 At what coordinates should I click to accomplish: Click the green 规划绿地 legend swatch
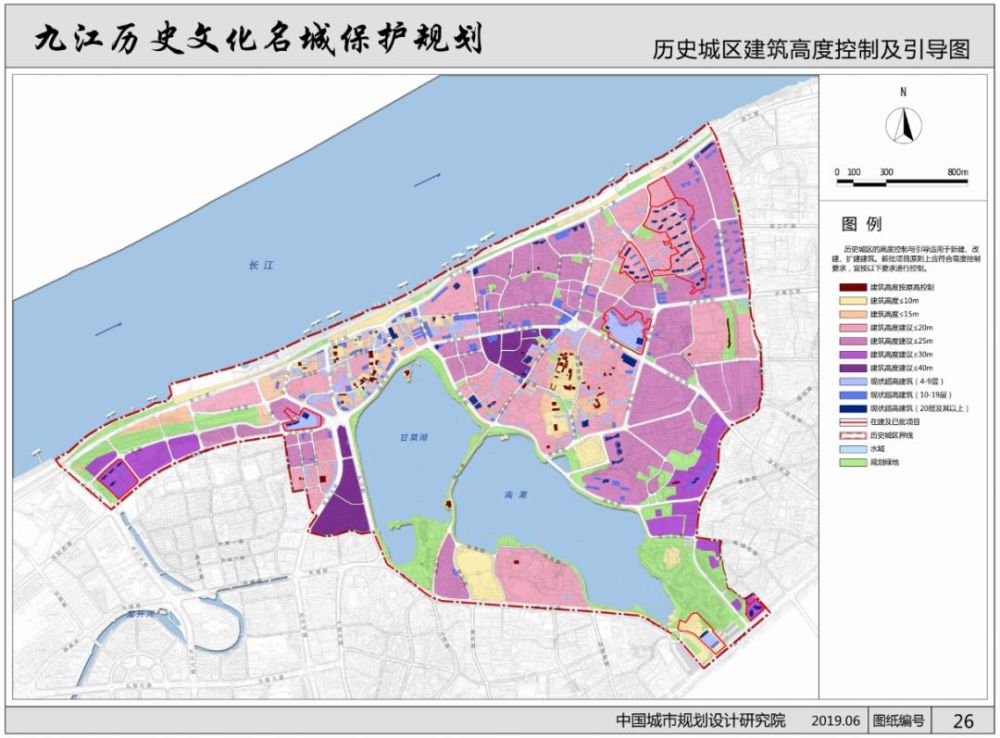(853, 462)
